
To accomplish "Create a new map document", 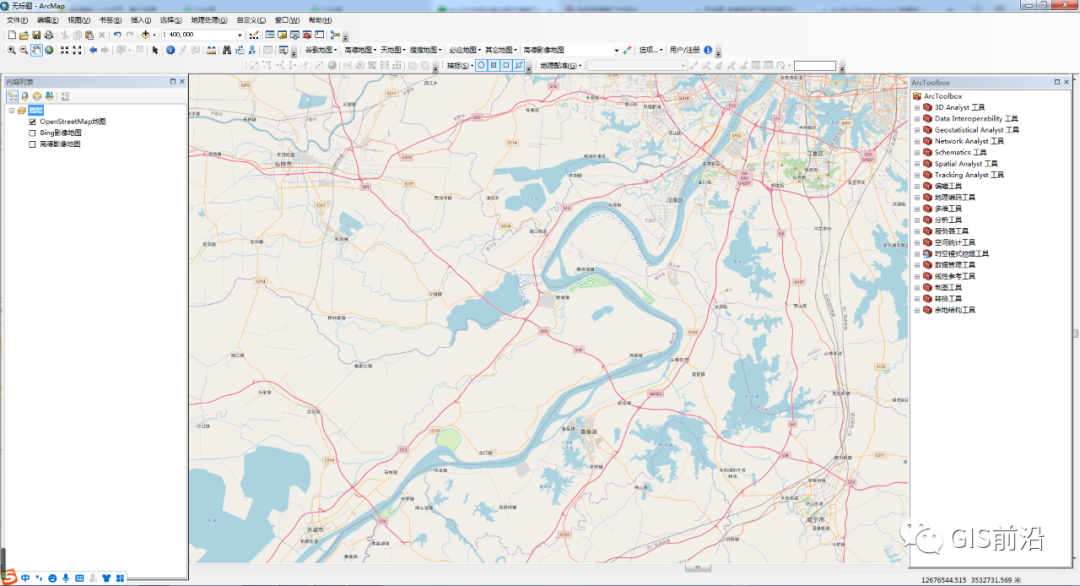I will tap(12, 34).
